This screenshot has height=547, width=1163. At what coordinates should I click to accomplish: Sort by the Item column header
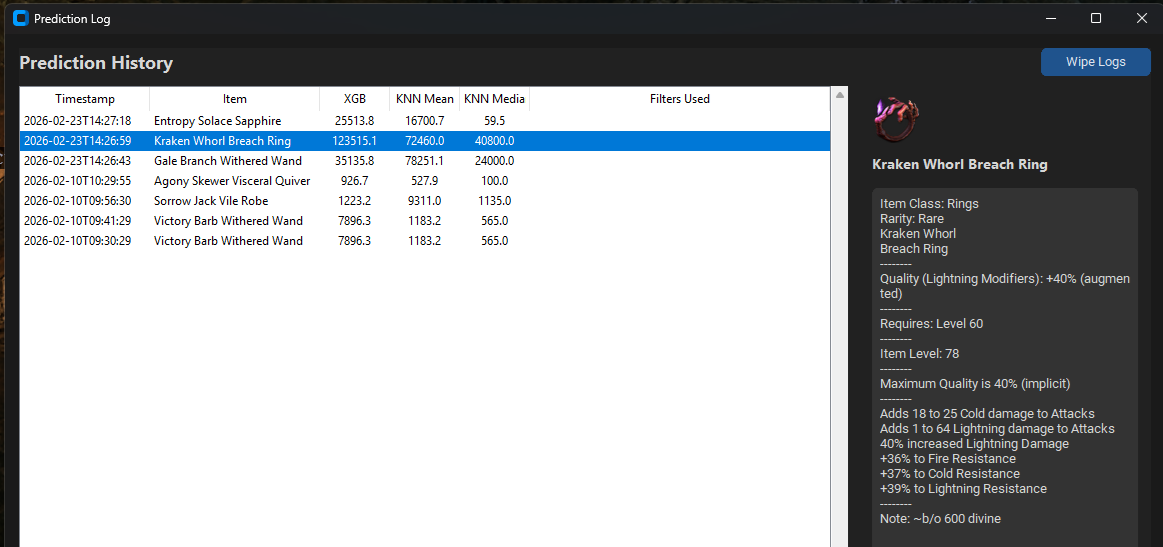tap(235, 99)
